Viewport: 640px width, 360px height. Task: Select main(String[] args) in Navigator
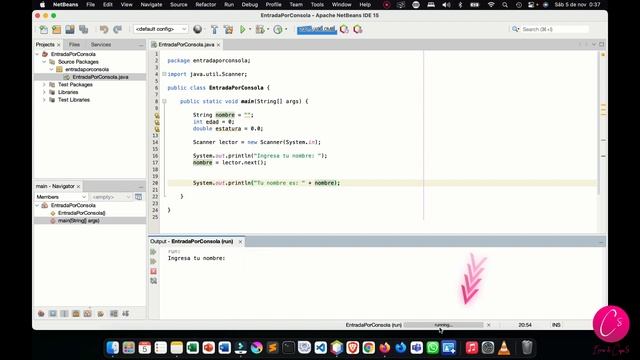[x=78, y=221]
